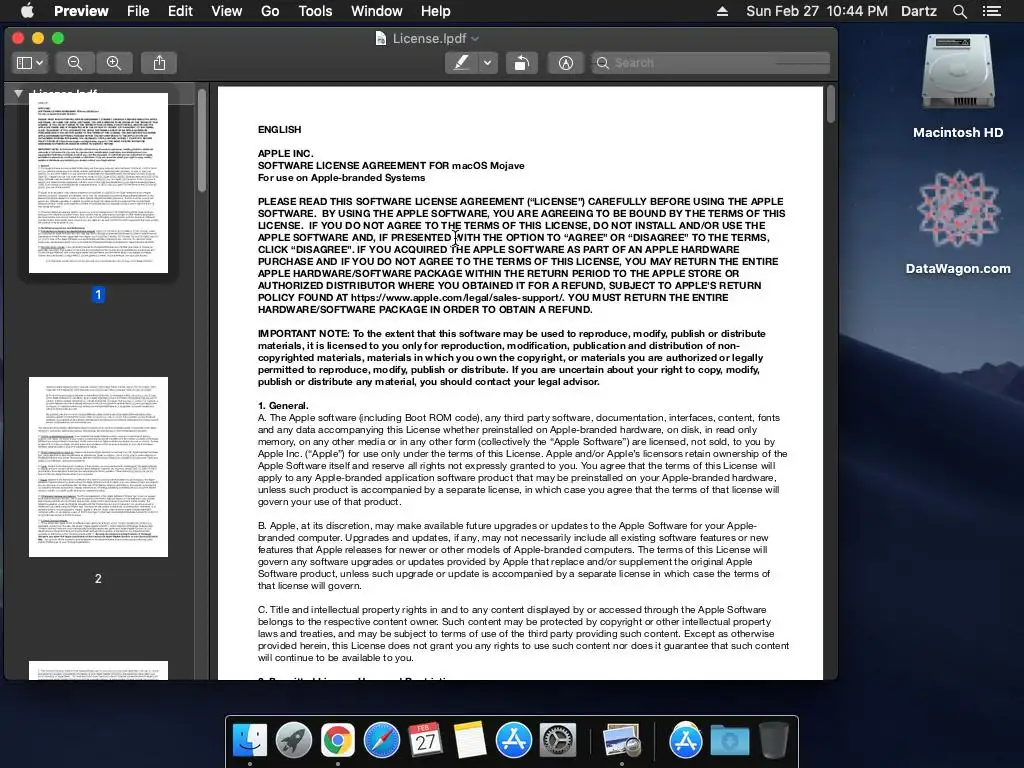Select page 1 thumbnail in sidebar
The height and width of the screenshot is (768, 1024).
click(x=98, y=183)
